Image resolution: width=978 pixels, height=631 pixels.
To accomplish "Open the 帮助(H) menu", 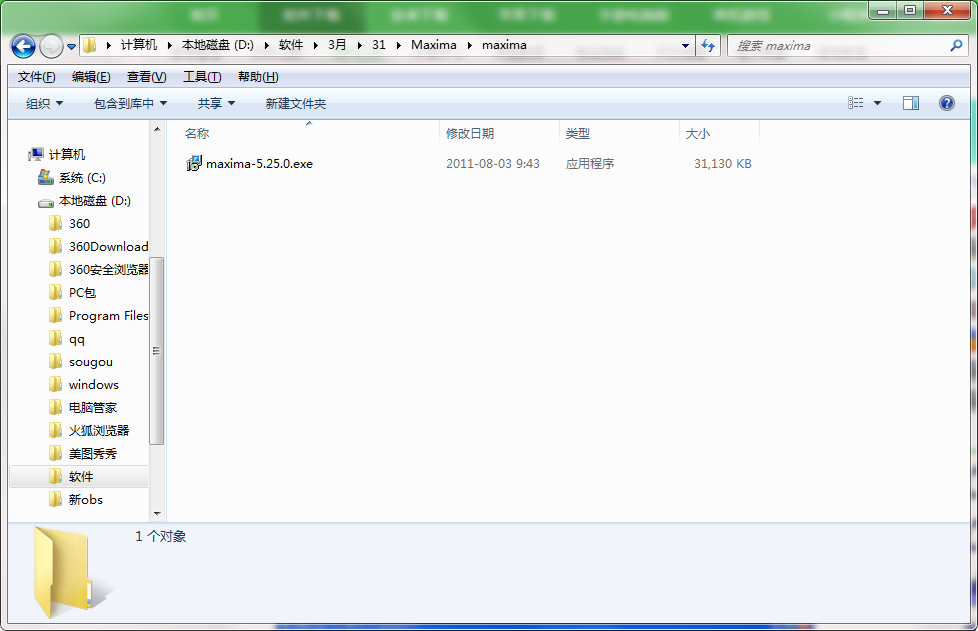I will tap(258, 77).
